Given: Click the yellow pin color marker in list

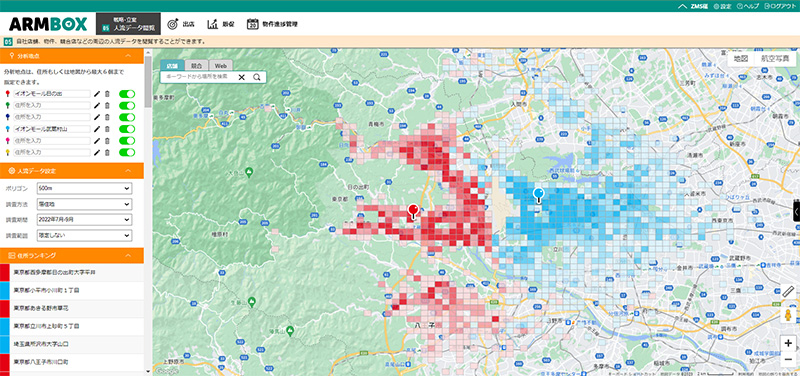Looking at the screenshot, I should coord(7,153).
